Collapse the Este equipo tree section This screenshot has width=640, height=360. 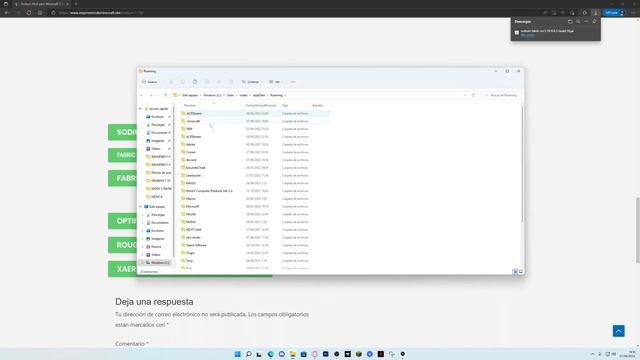pos(140,207)
